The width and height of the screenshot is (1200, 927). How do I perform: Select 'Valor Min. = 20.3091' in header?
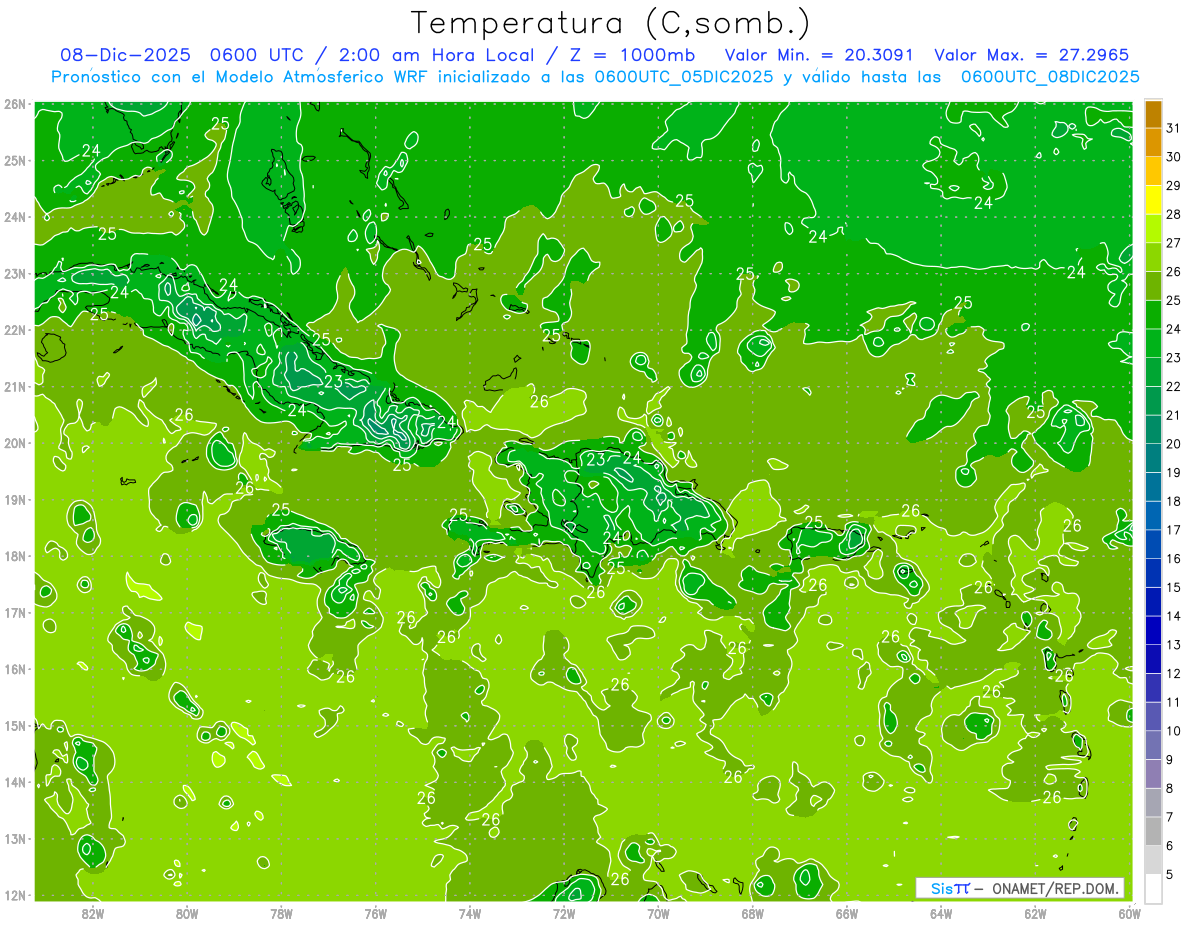pyautogui.click(x=819, y=55)
